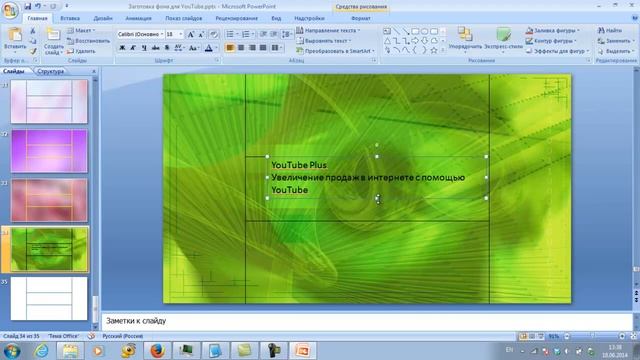
Task: Open Контур фигуры dropdown
Action: coord(551,41)
